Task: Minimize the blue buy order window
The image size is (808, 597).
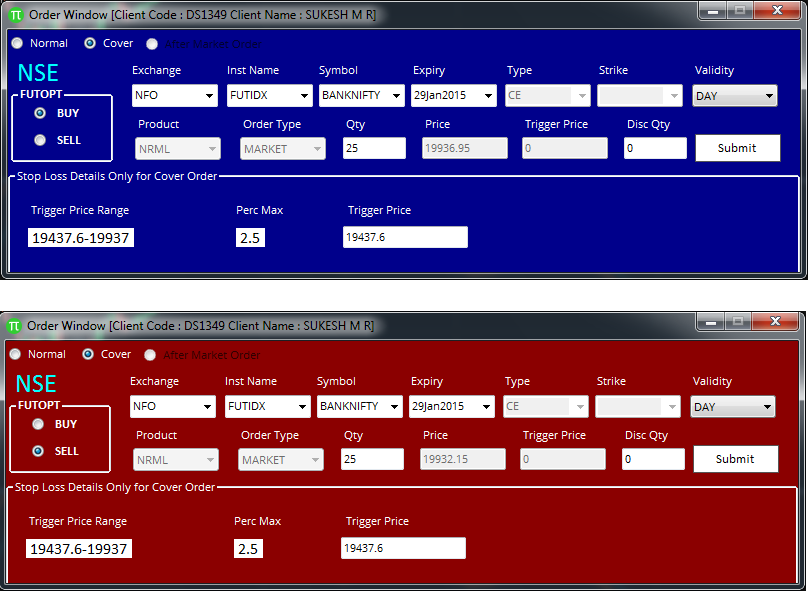Action: [713, 11]
